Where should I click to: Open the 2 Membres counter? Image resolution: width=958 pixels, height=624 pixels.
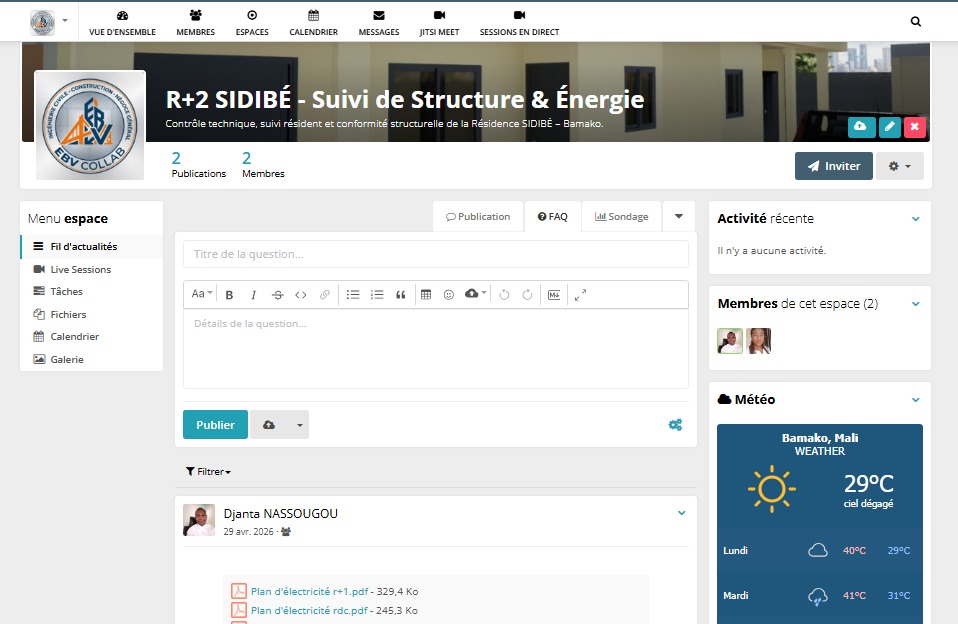263,165
